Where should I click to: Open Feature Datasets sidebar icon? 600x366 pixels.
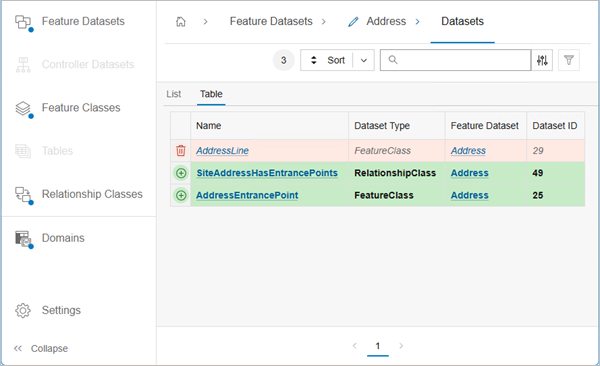23,22
